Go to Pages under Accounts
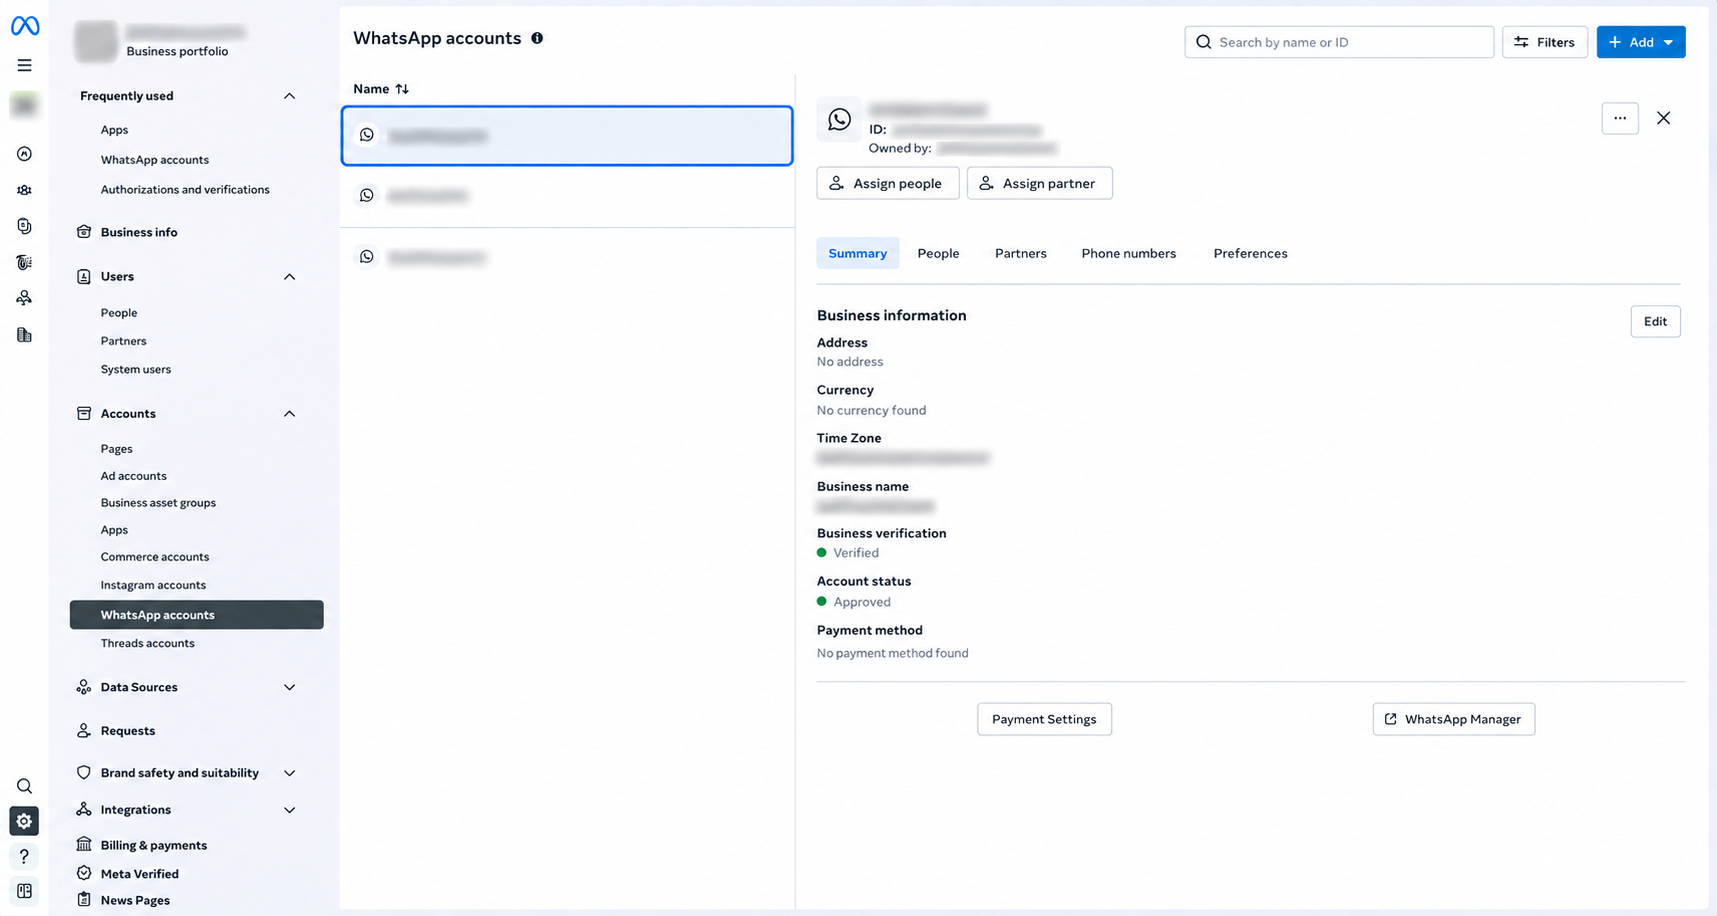The height and width of the screenshot is (916, 1717). [116, 449]
